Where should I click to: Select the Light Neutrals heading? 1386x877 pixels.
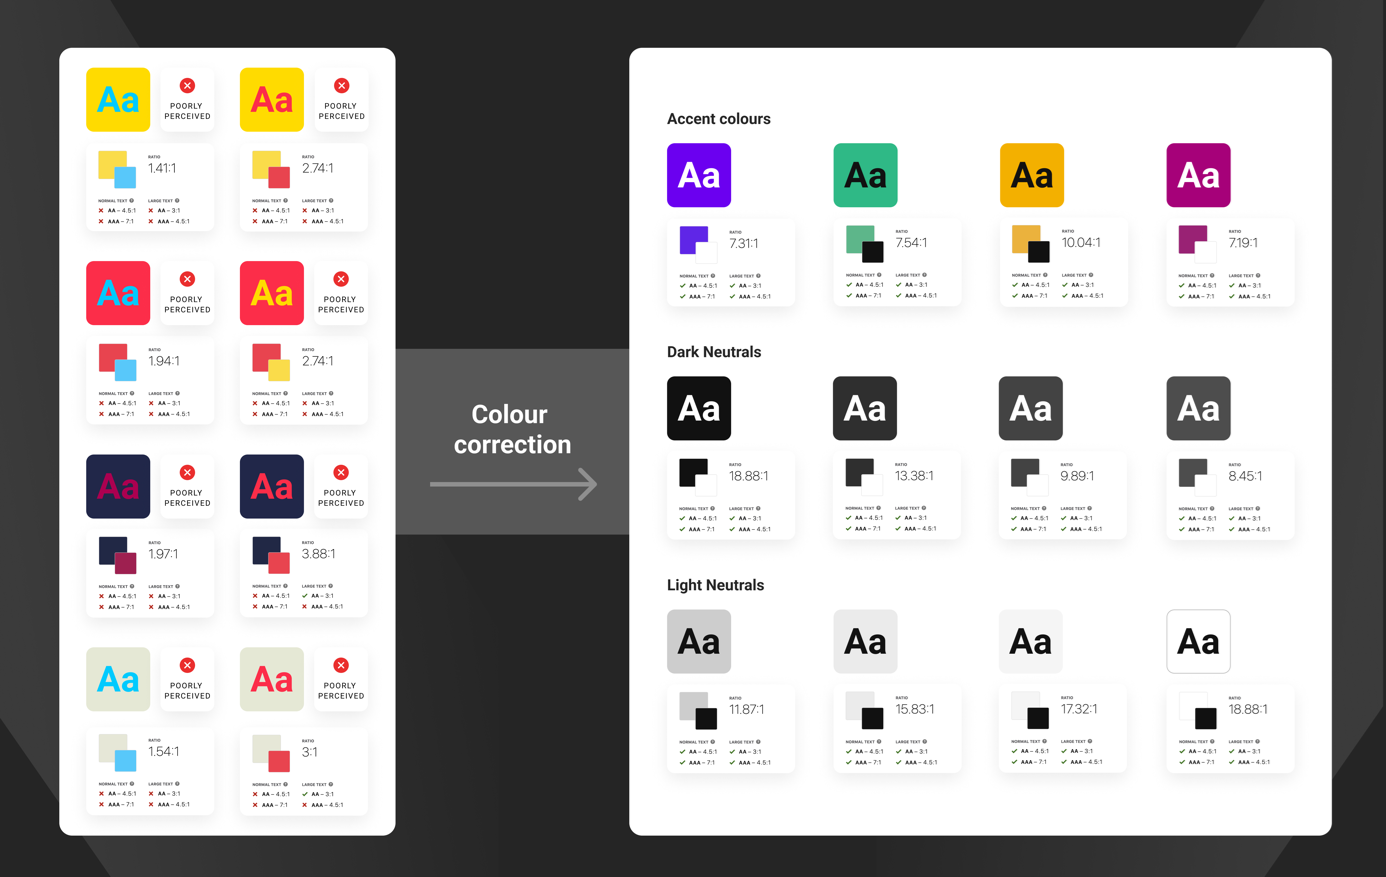pyautogui.click(x=715, y=585)
